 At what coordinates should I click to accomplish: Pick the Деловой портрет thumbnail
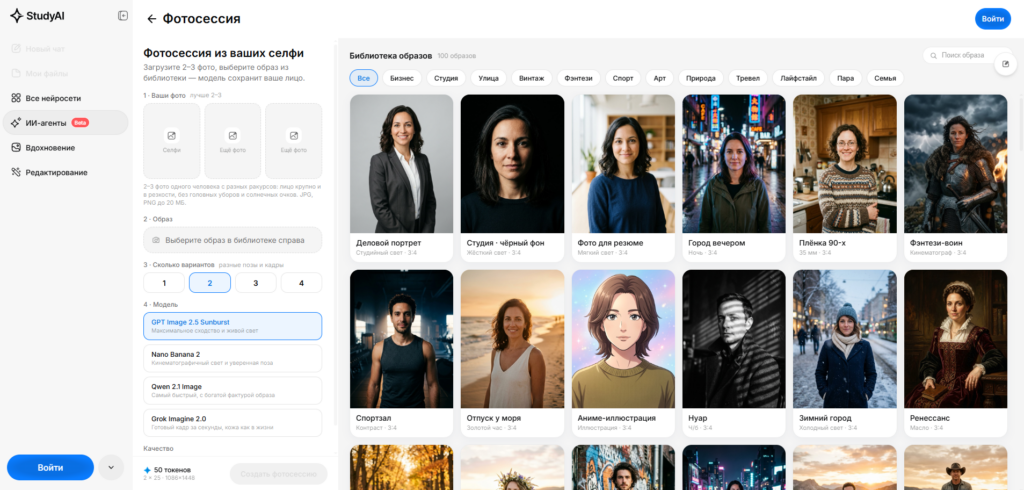pyautogui.click(x=402, y=164)
